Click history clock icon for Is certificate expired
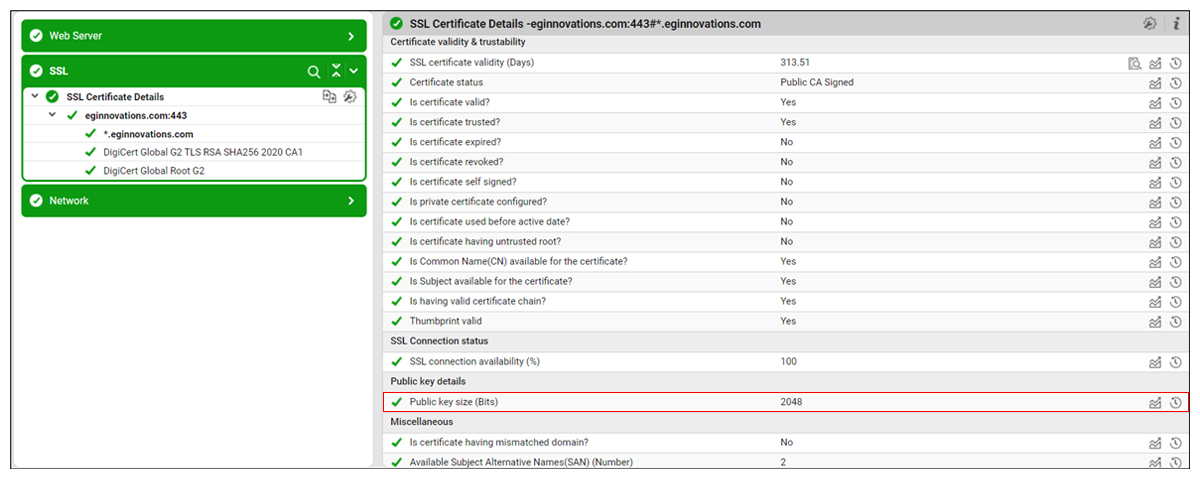Screen dimensions: 1200x479 click(x=1176, y=143)
